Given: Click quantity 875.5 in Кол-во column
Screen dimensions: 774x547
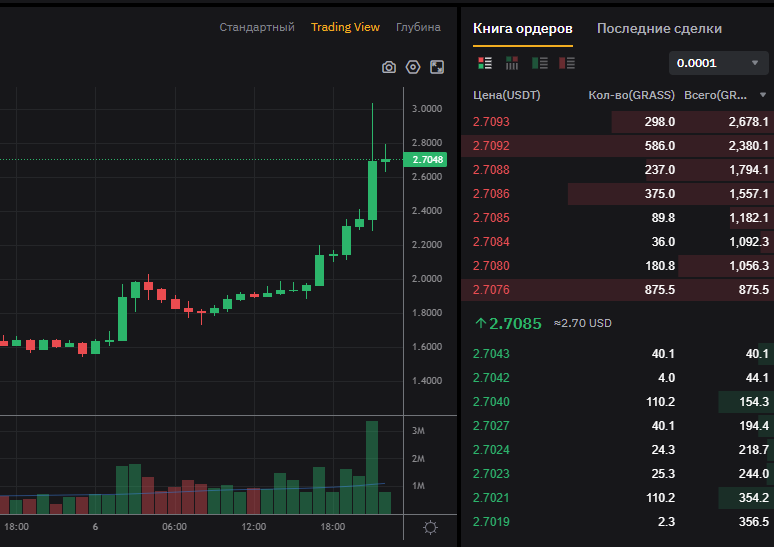Looking at the screenshot, I should (659, 290).
